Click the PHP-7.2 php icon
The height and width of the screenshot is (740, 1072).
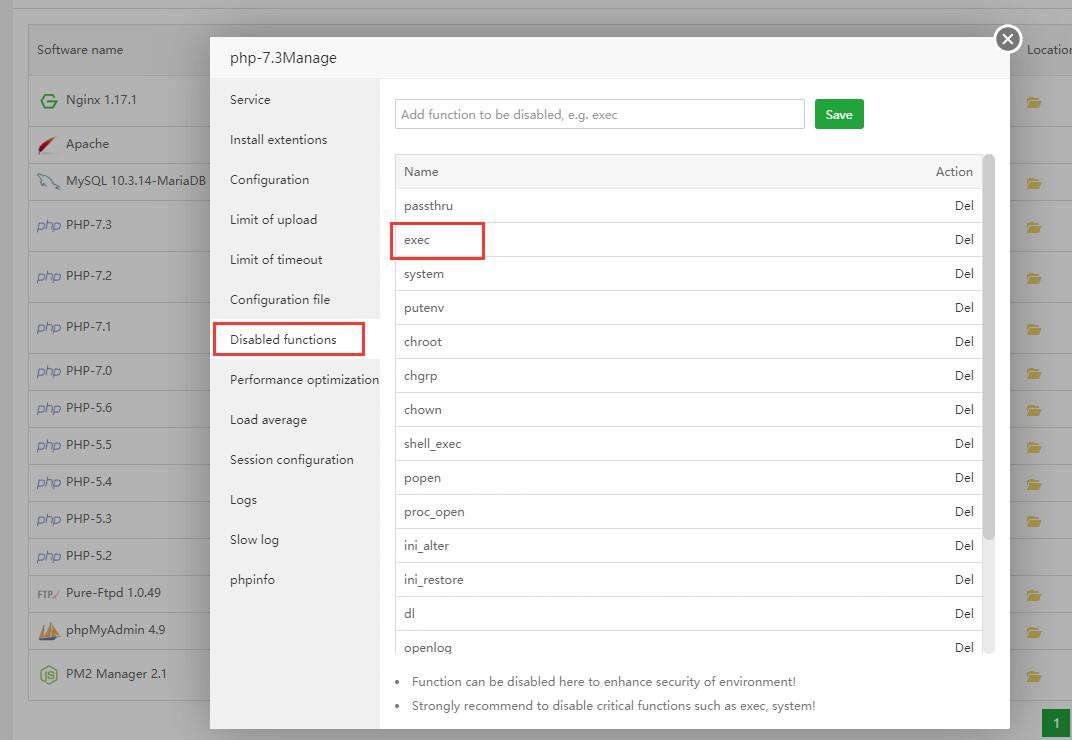pos(48,276)
